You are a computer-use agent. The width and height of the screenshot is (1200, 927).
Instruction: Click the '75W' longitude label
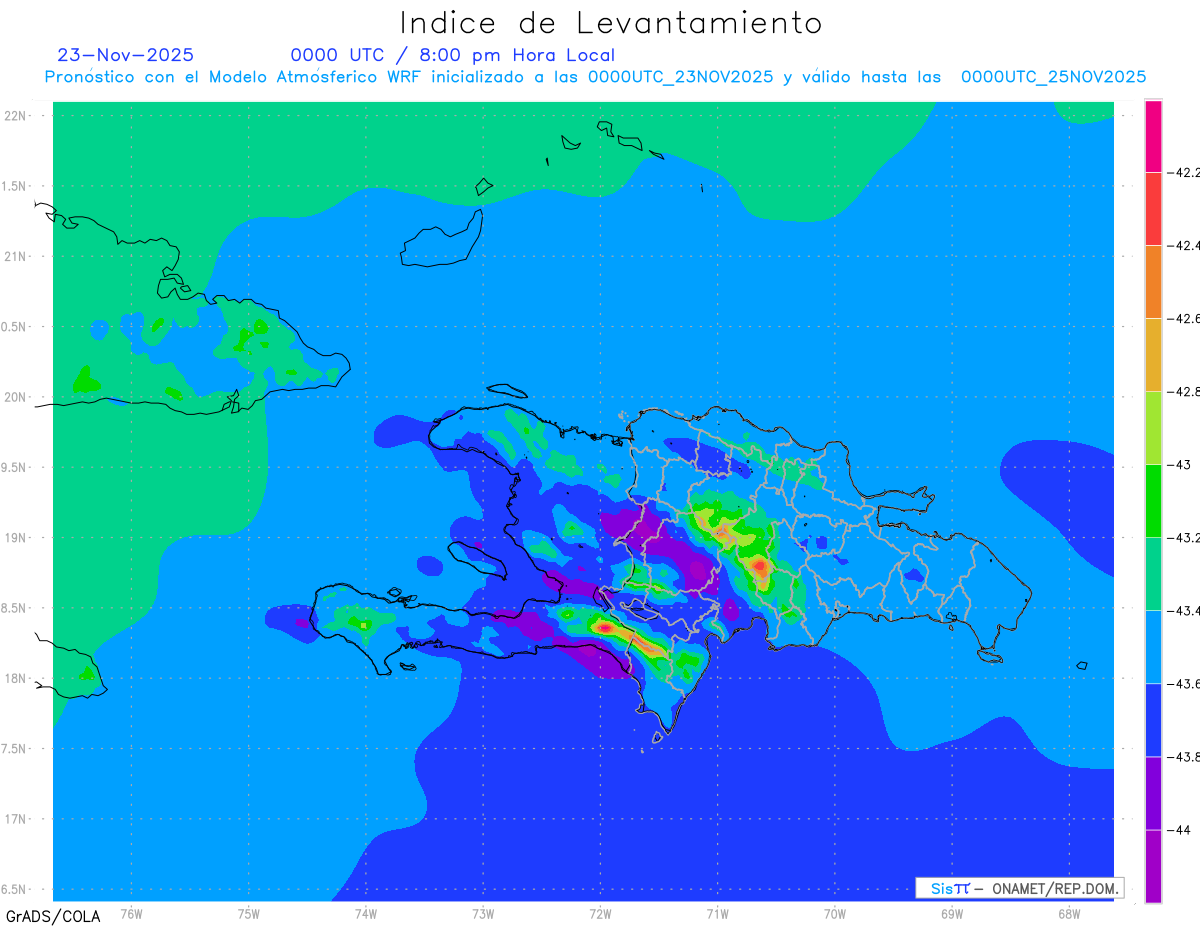click(x=249, y=913)
